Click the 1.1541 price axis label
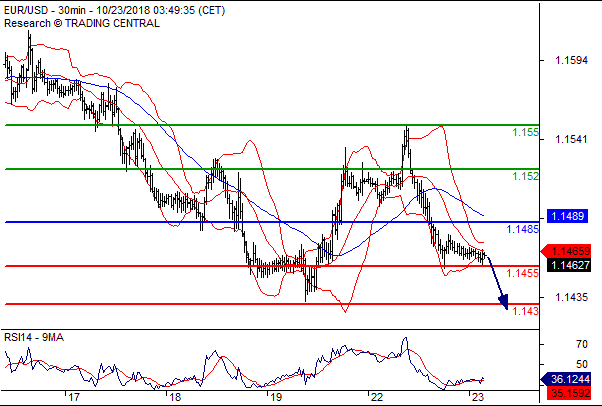 (571, 139)
